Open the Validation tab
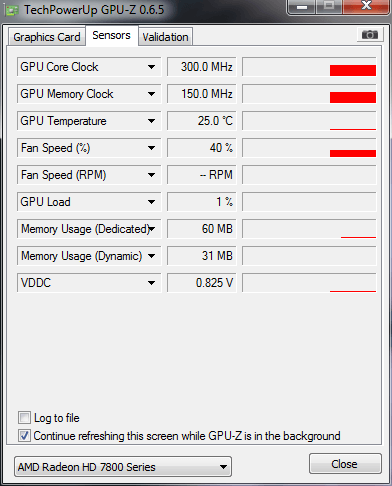Viewport: 392px width, 486px height. click(165, 37)
